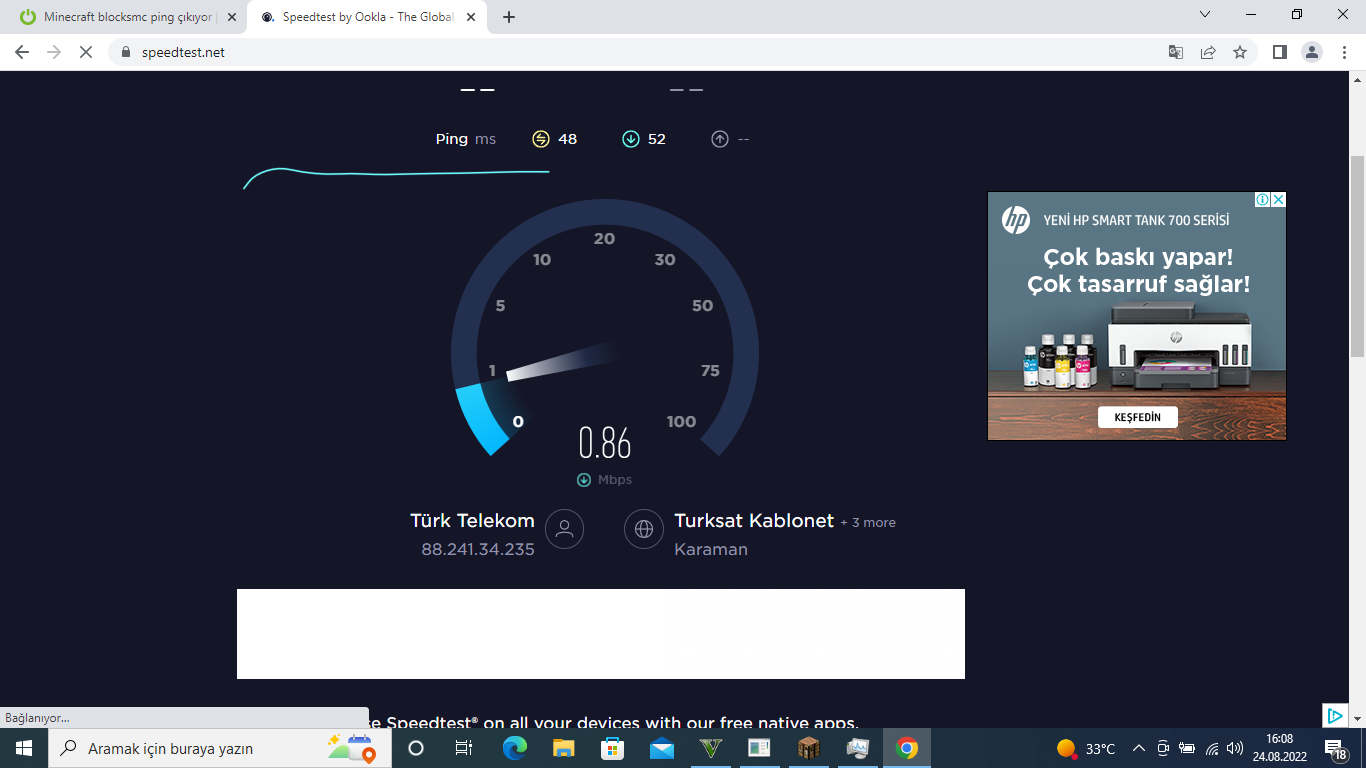Click the scrollbar up arrow
Screen dimensions: 1366x768
1357,79
